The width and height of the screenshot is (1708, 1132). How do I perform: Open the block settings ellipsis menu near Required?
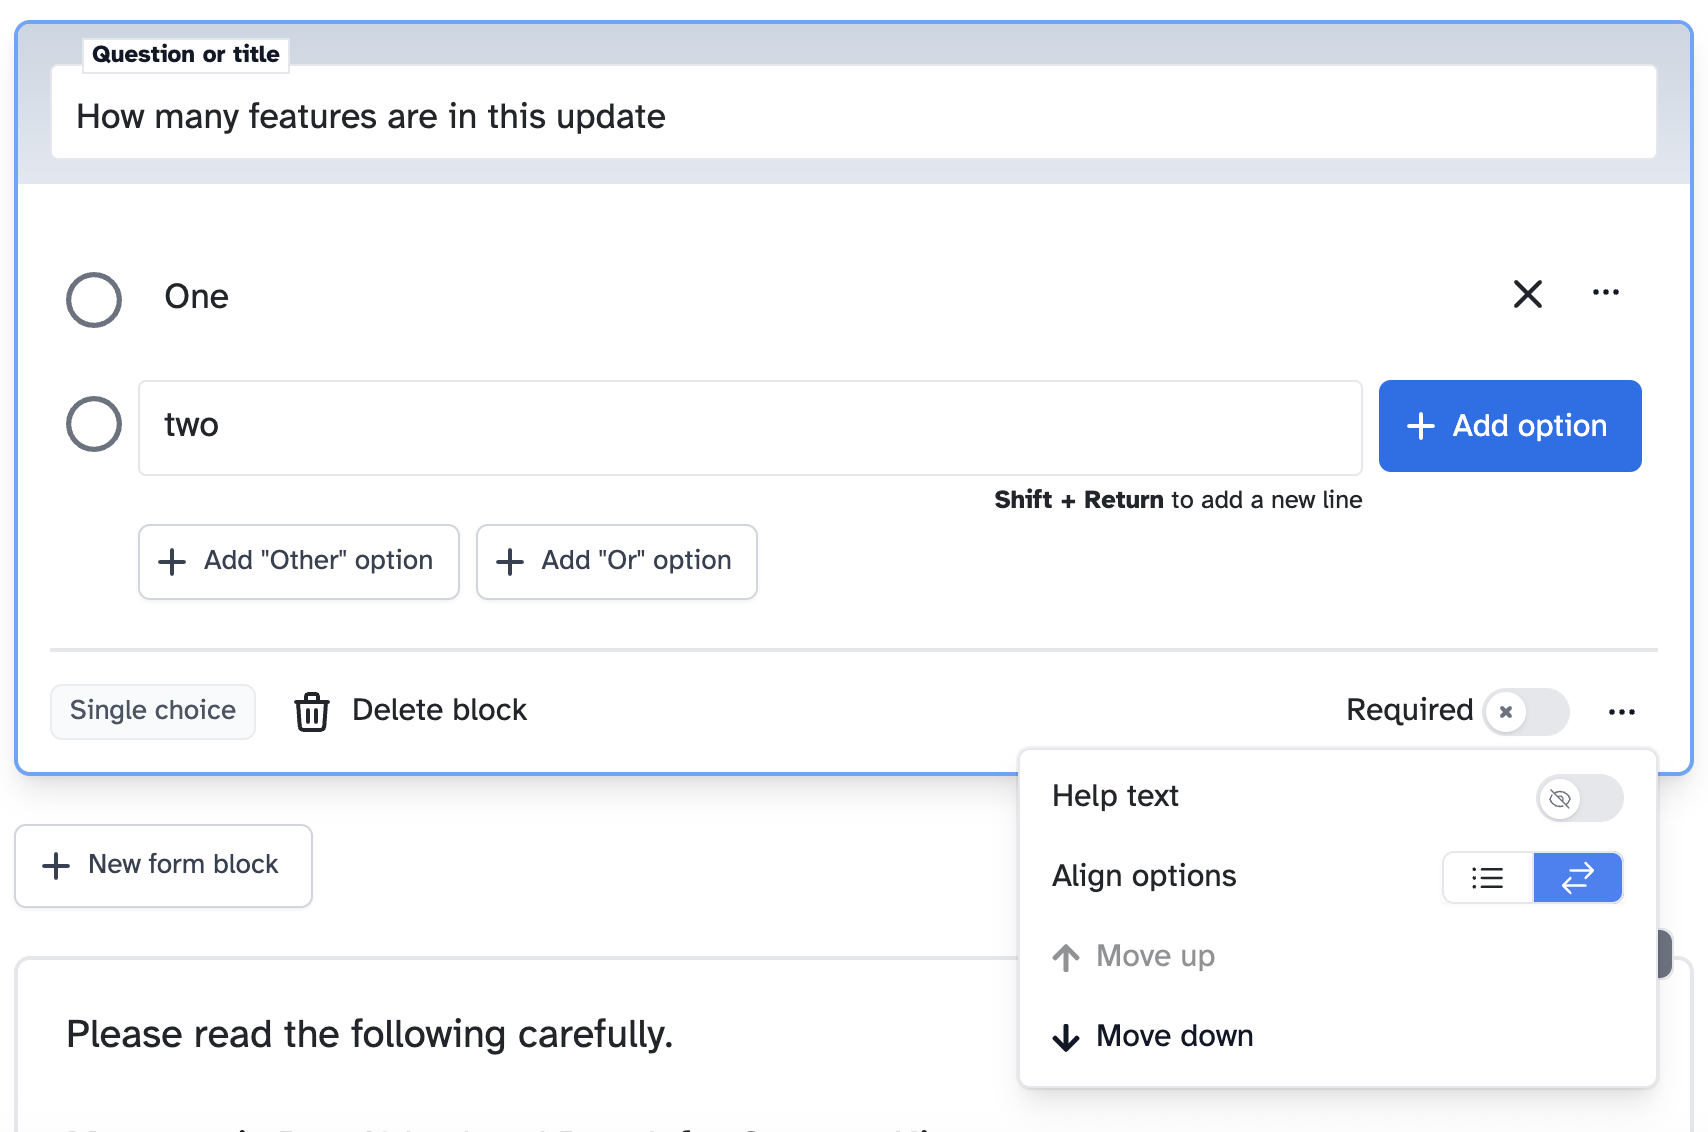click(1622, 711)
